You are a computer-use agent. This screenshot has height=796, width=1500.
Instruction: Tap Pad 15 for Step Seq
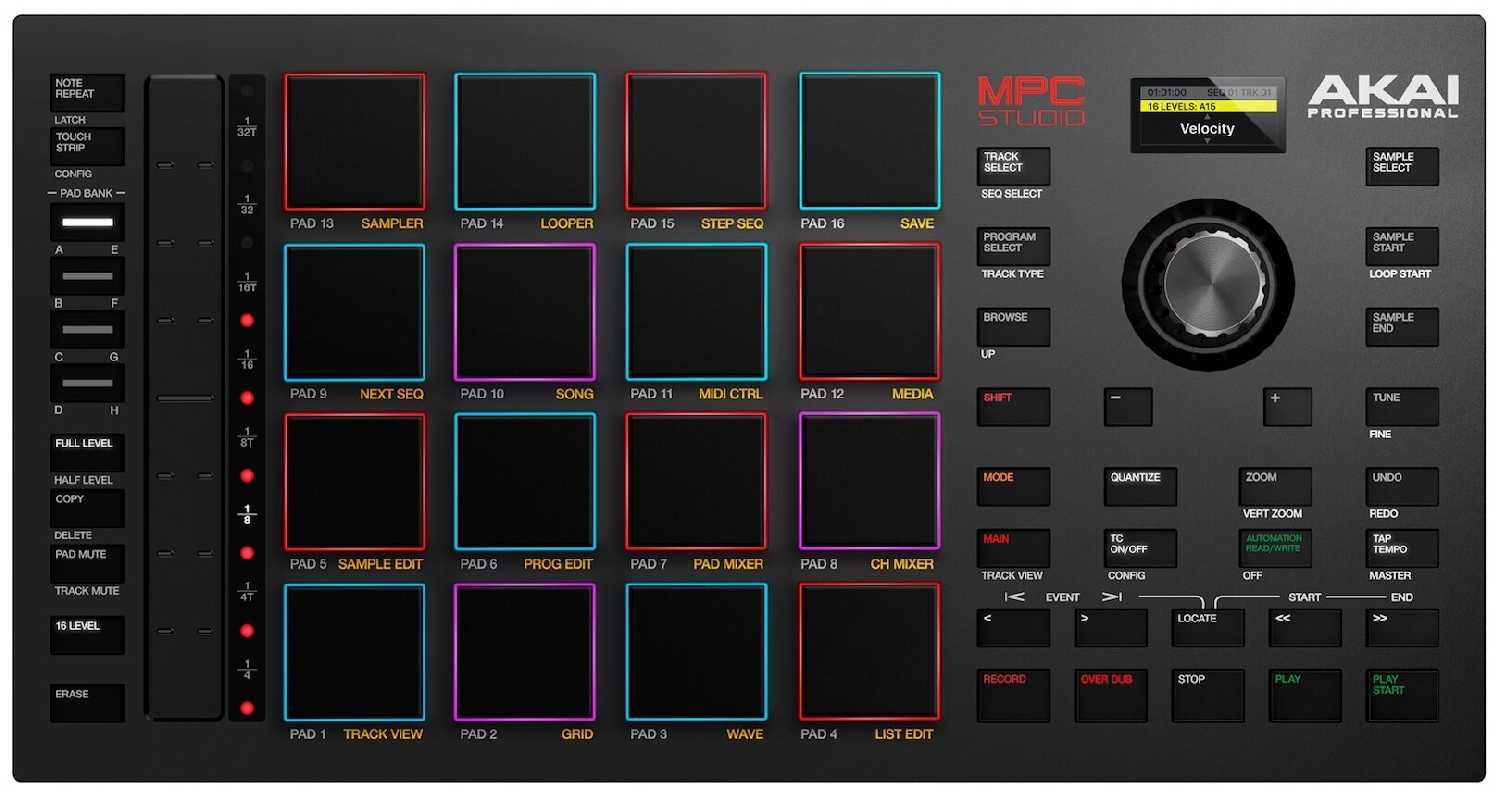696,141
